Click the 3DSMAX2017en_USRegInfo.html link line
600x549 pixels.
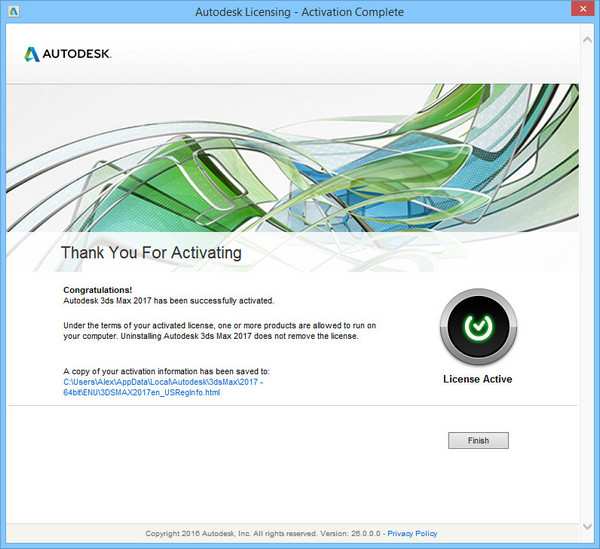pos(141,393)
